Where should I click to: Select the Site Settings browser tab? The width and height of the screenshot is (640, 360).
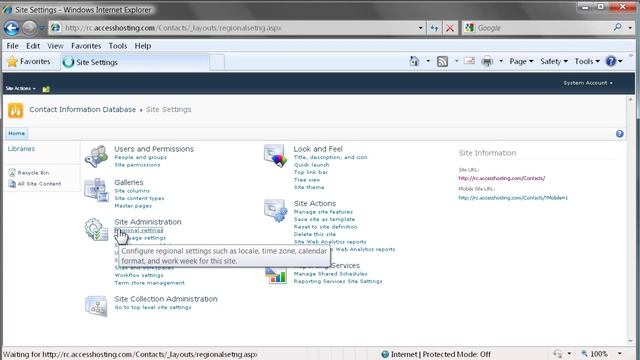135,62
